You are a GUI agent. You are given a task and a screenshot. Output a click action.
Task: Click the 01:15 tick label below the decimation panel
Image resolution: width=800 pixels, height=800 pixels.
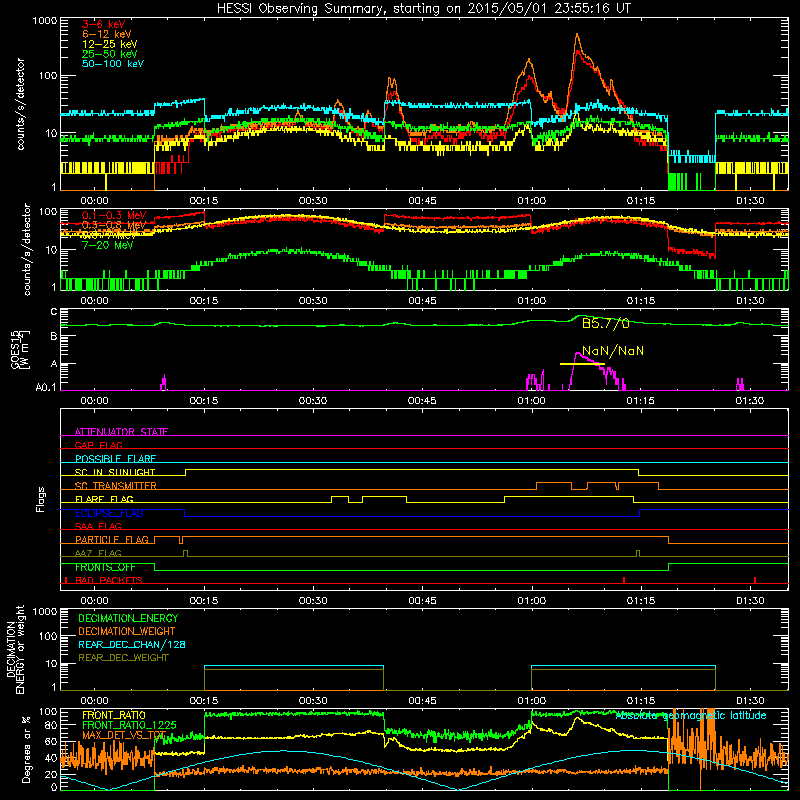641,701
